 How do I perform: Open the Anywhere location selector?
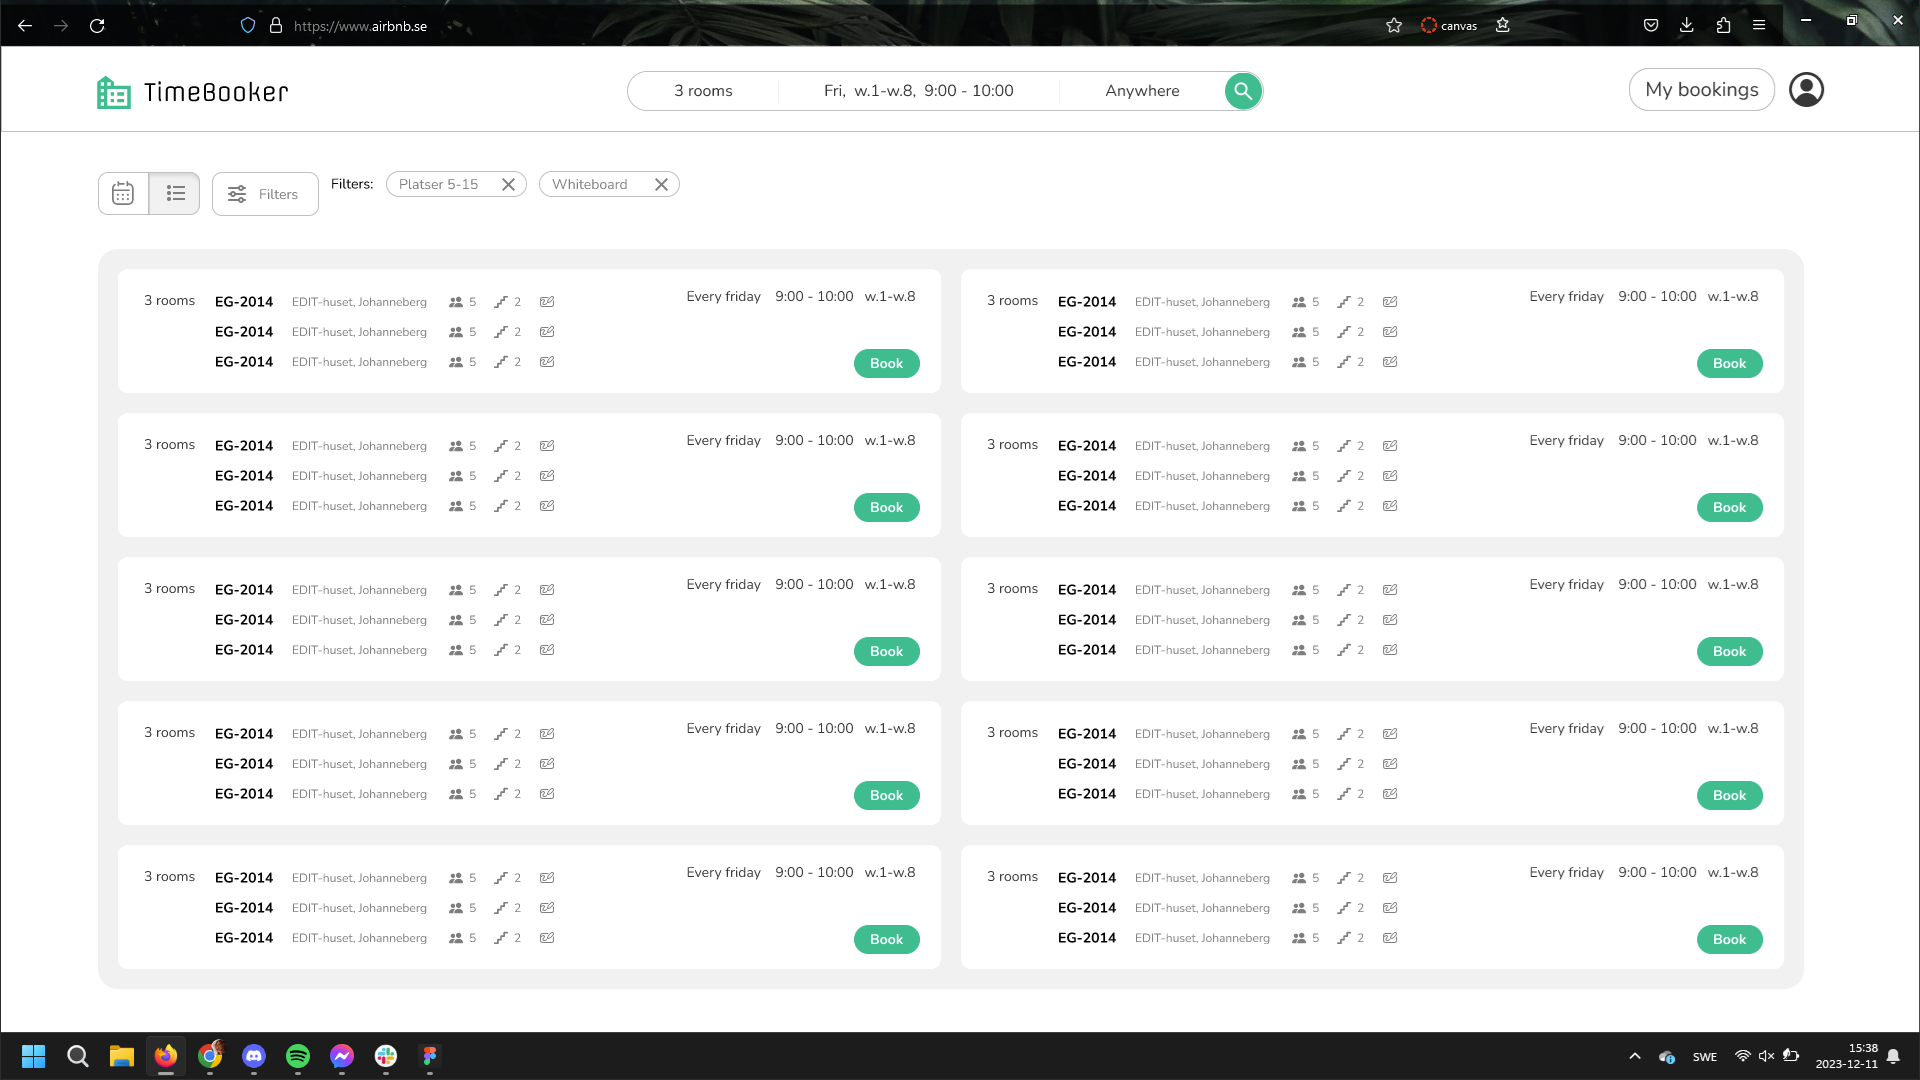[x=1142, y=91]
